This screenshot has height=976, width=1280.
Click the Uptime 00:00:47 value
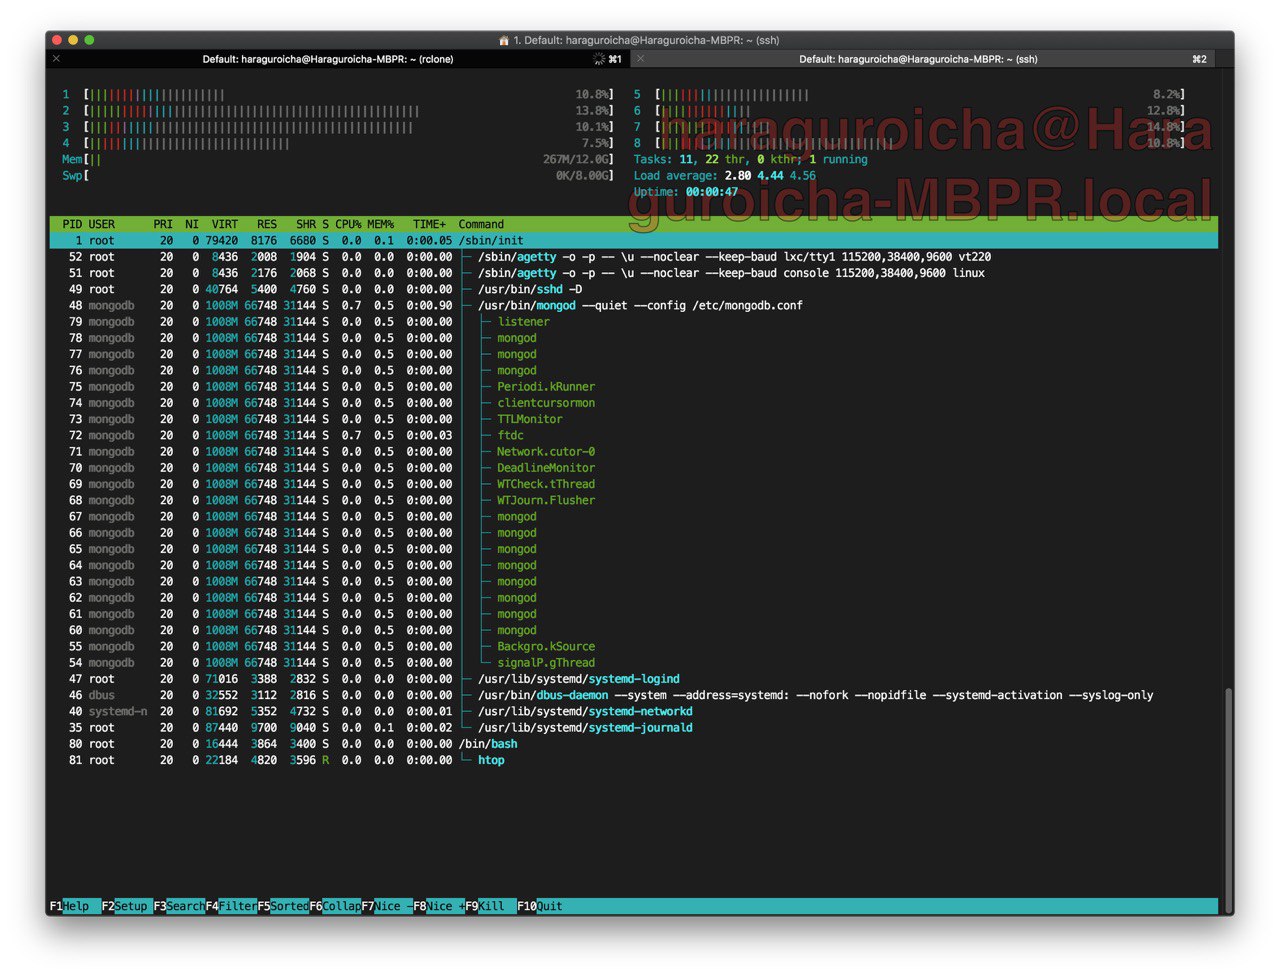click(x=712, y=192)
